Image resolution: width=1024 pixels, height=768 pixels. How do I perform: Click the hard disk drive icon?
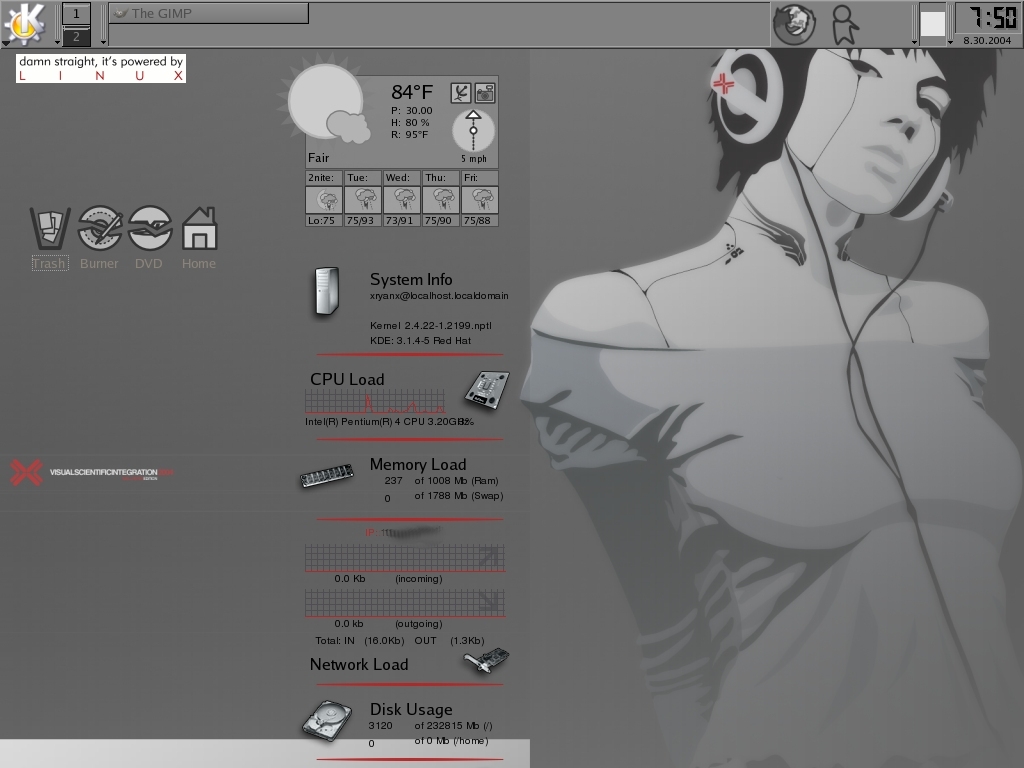pyautogui.click(x=327, y=720)
